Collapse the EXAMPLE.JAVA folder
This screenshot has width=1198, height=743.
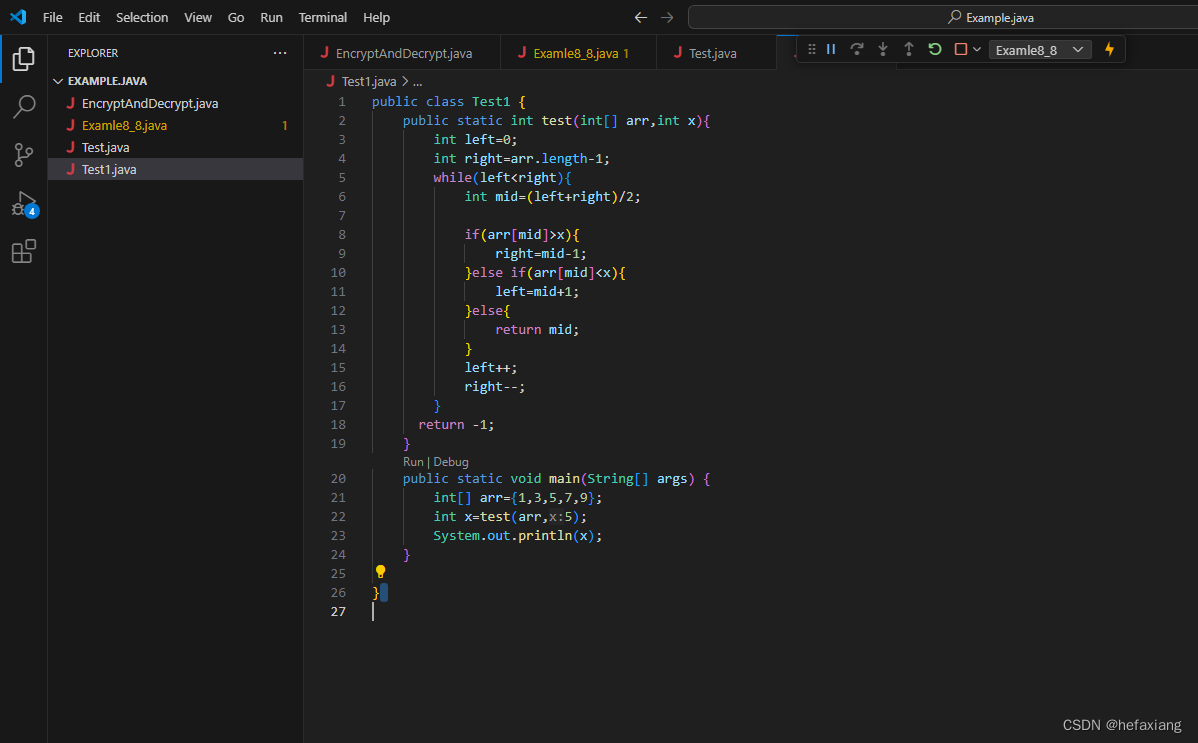click(60, 80)
